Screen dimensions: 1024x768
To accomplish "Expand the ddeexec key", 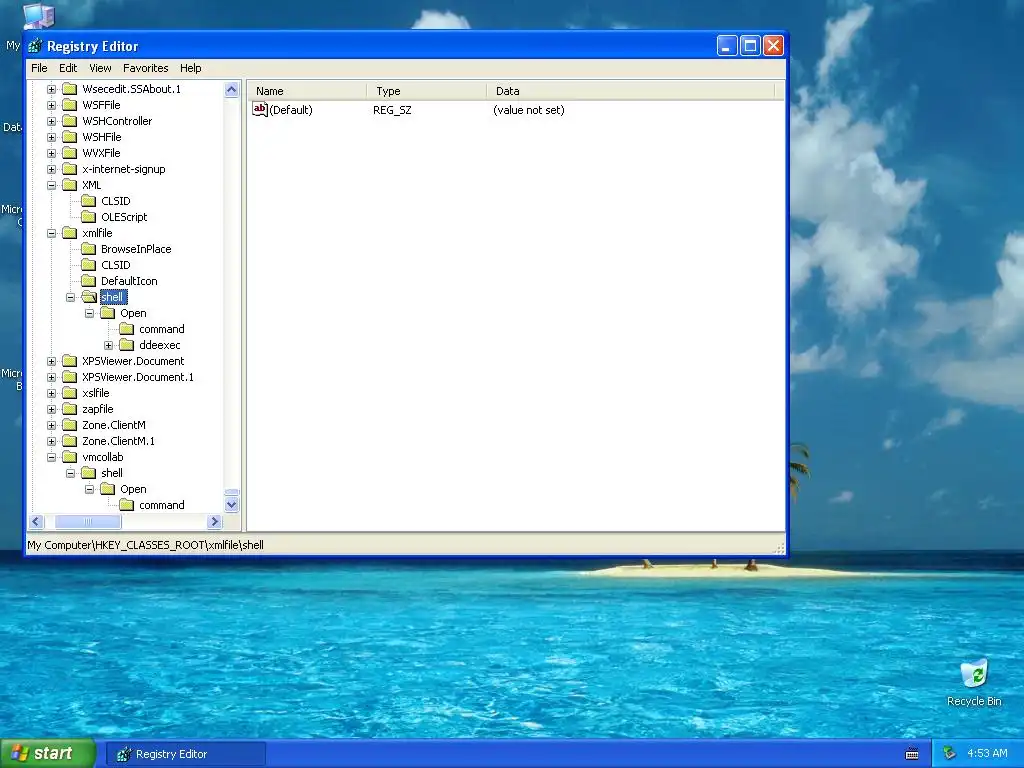I will [x=108, y=345].
